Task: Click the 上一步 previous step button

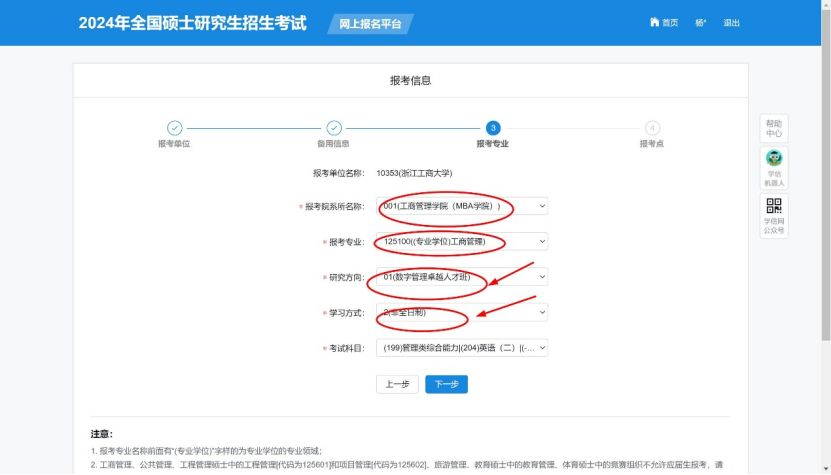Action: 397,384
